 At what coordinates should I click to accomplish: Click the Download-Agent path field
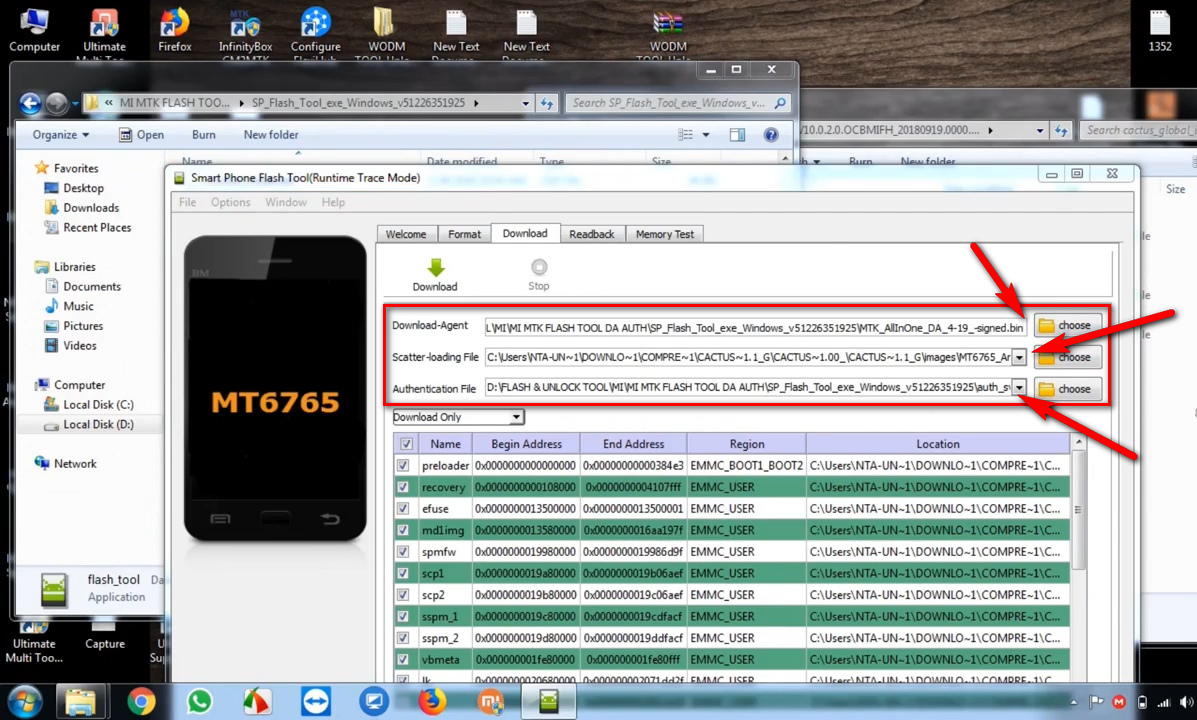[x=755, y=328]
